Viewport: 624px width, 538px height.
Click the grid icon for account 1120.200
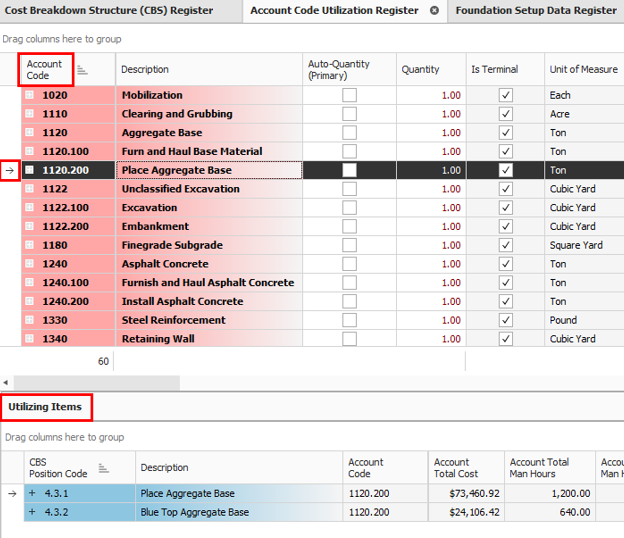coord(30,170)
